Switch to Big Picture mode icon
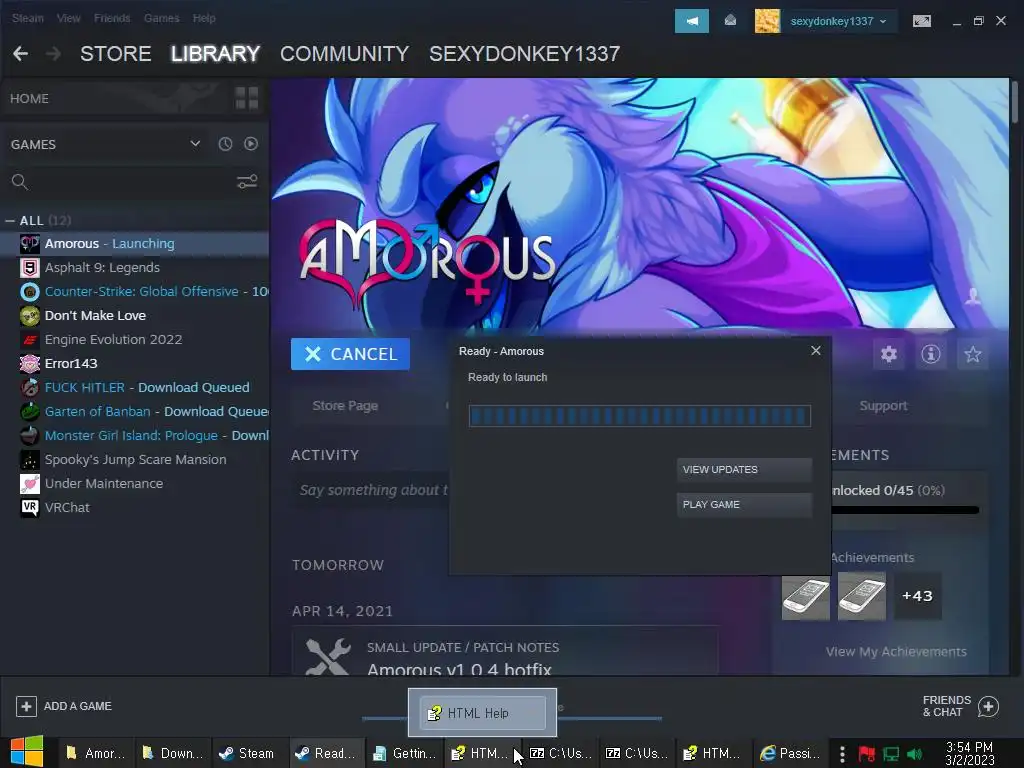This screenshot has height=768, width=1024. (921, 21)
